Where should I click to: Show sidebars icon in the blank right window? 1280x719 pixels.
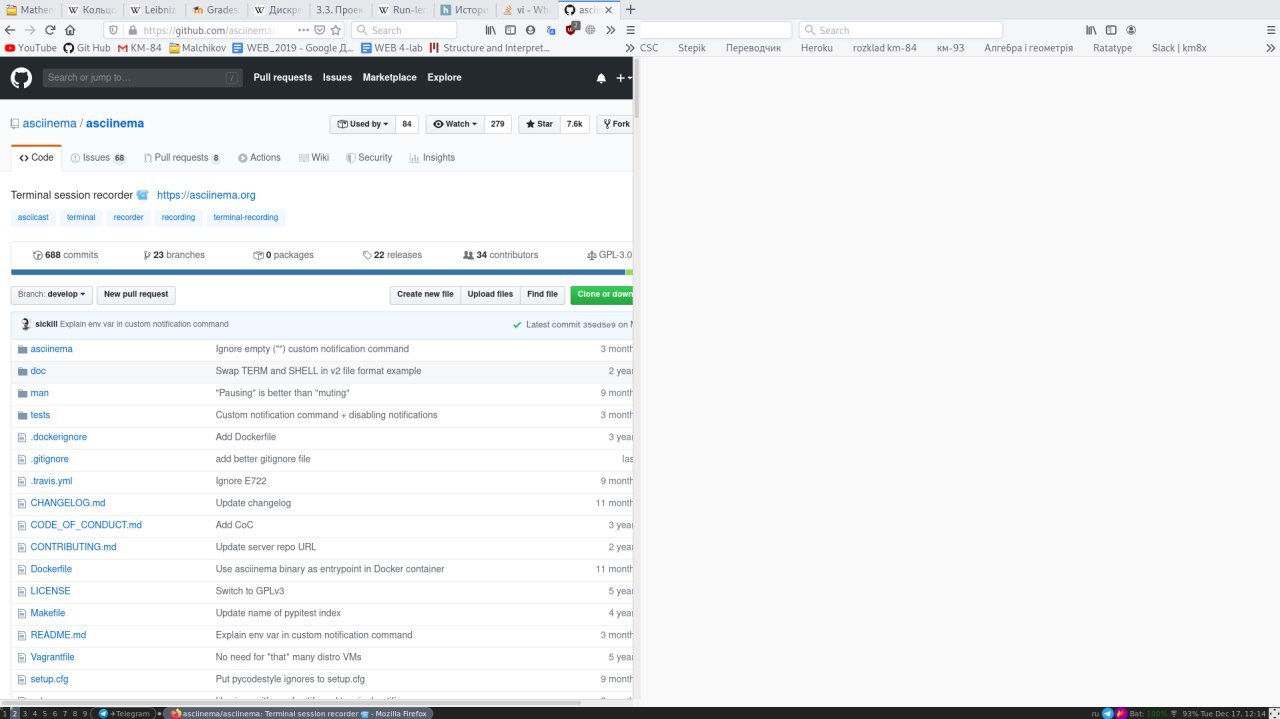pos(1111,30)
